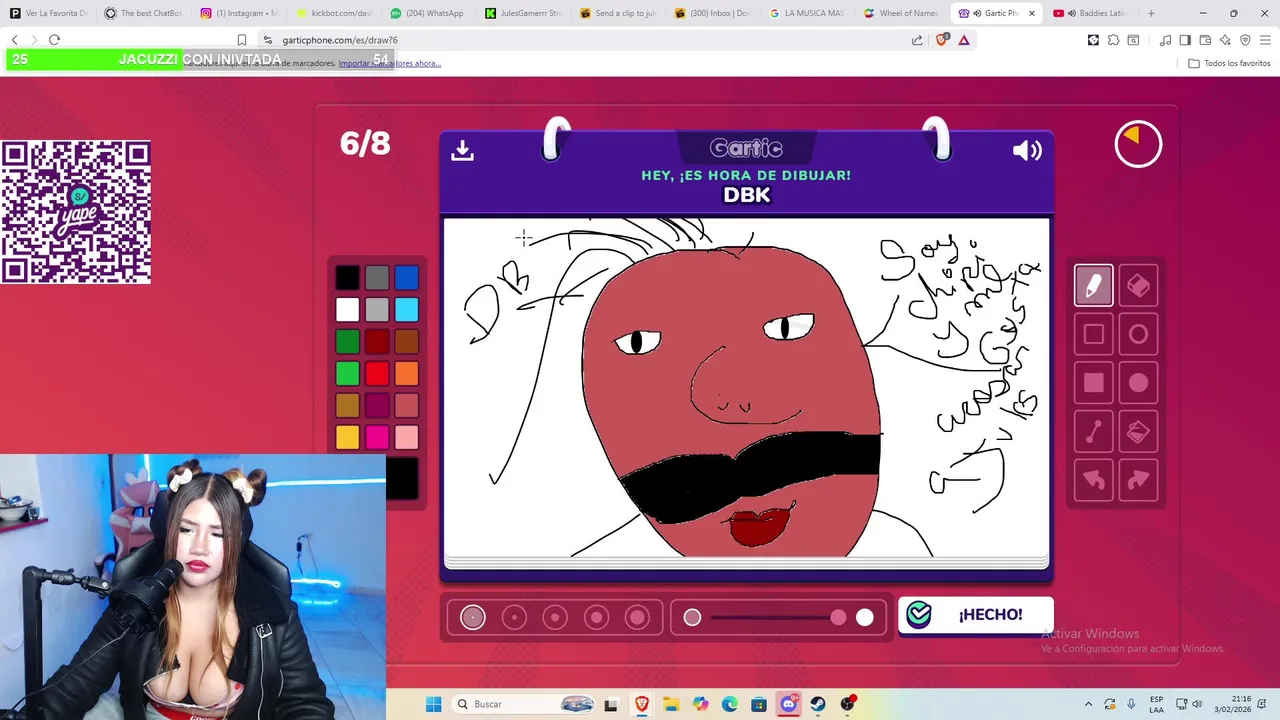Open Brave Wallet icon
The image size is (1280, 720).
(x=1205, y=40)
